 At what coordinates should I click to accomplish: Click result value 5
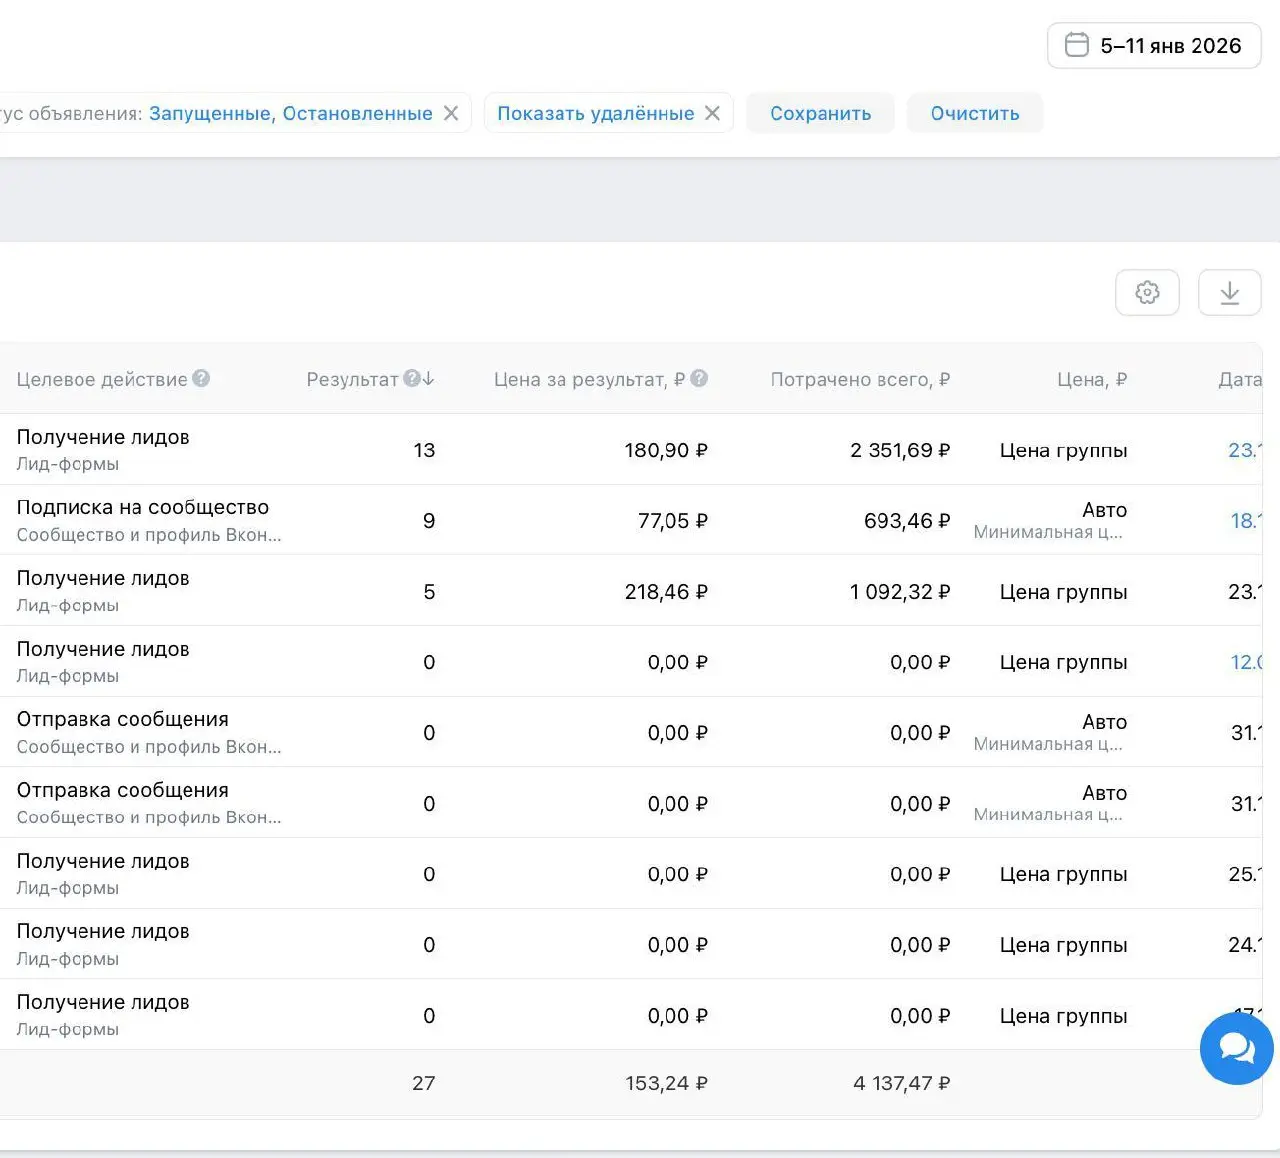click(429, 592)
